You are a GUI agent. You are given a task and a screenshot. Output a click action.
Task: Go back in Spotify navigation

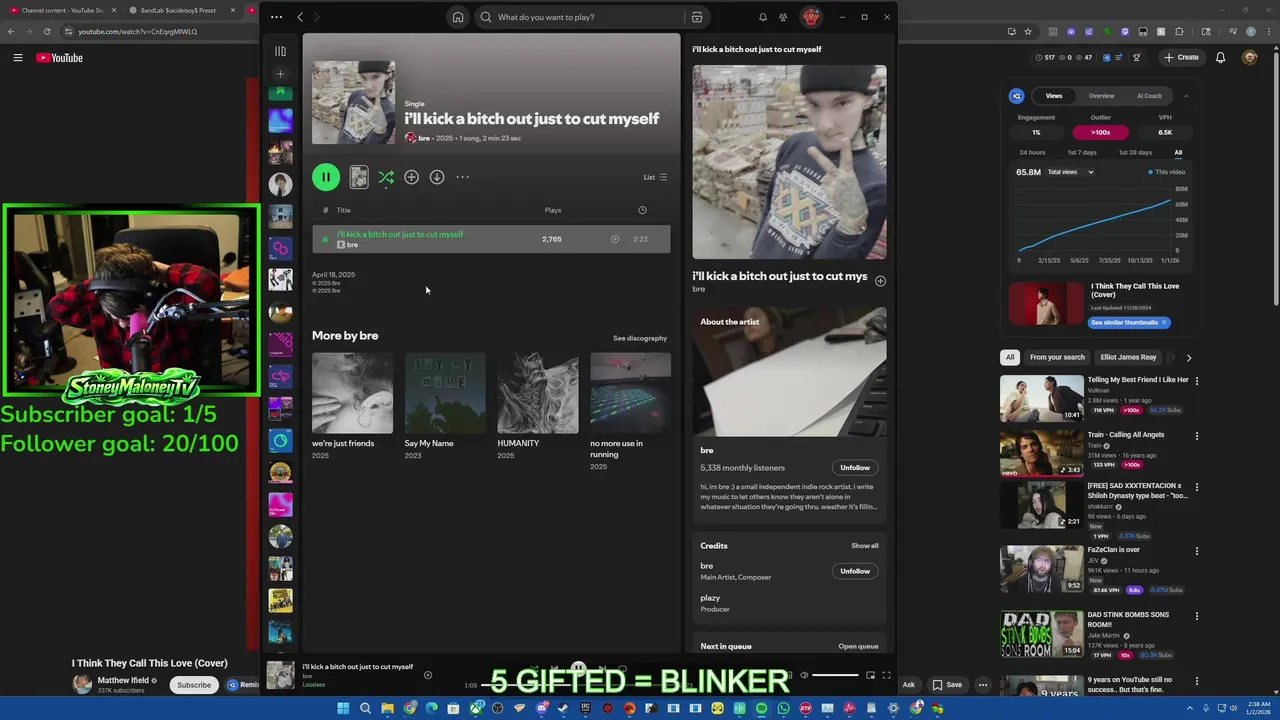(300, 17)
